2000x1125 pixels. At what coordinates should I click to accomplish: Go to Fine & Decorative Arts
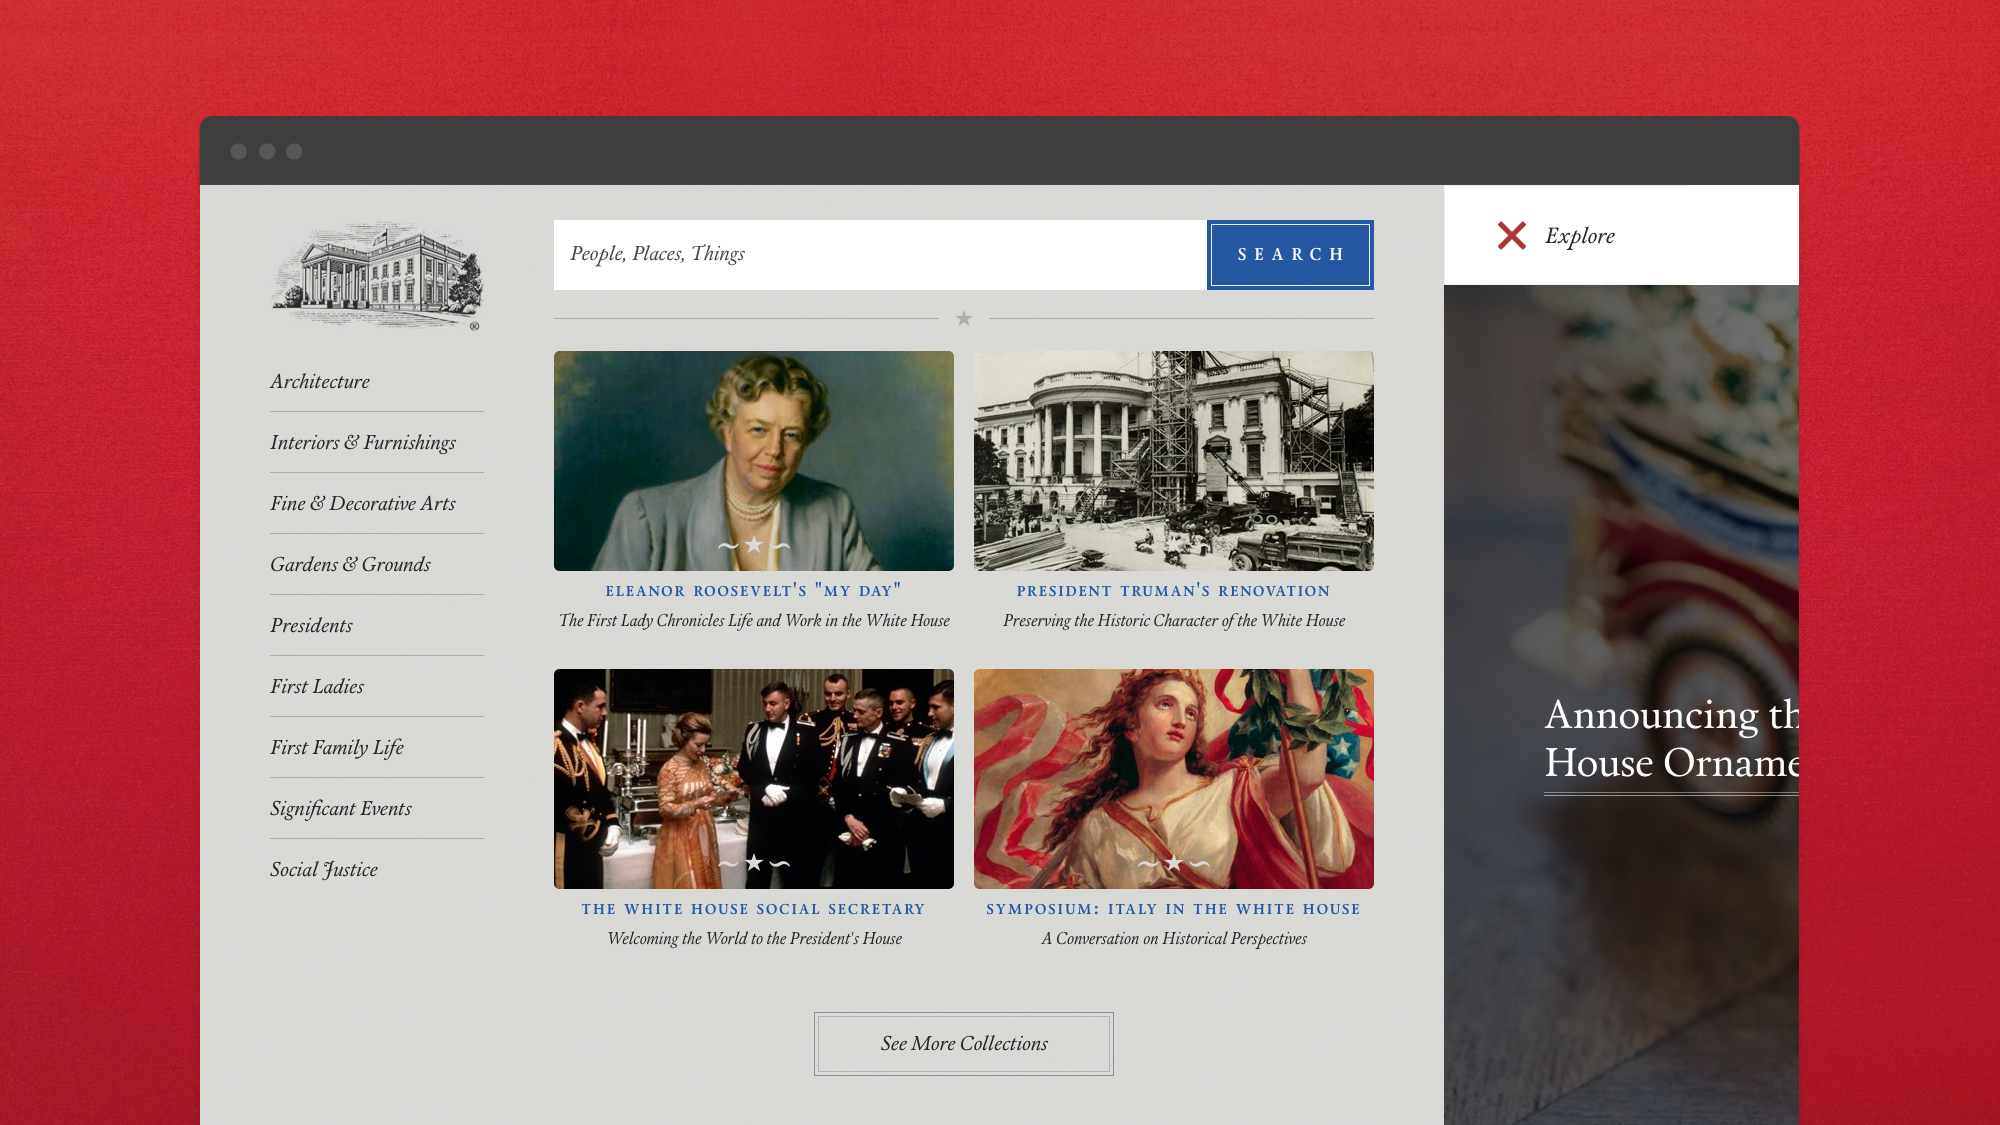pos(363,504)
